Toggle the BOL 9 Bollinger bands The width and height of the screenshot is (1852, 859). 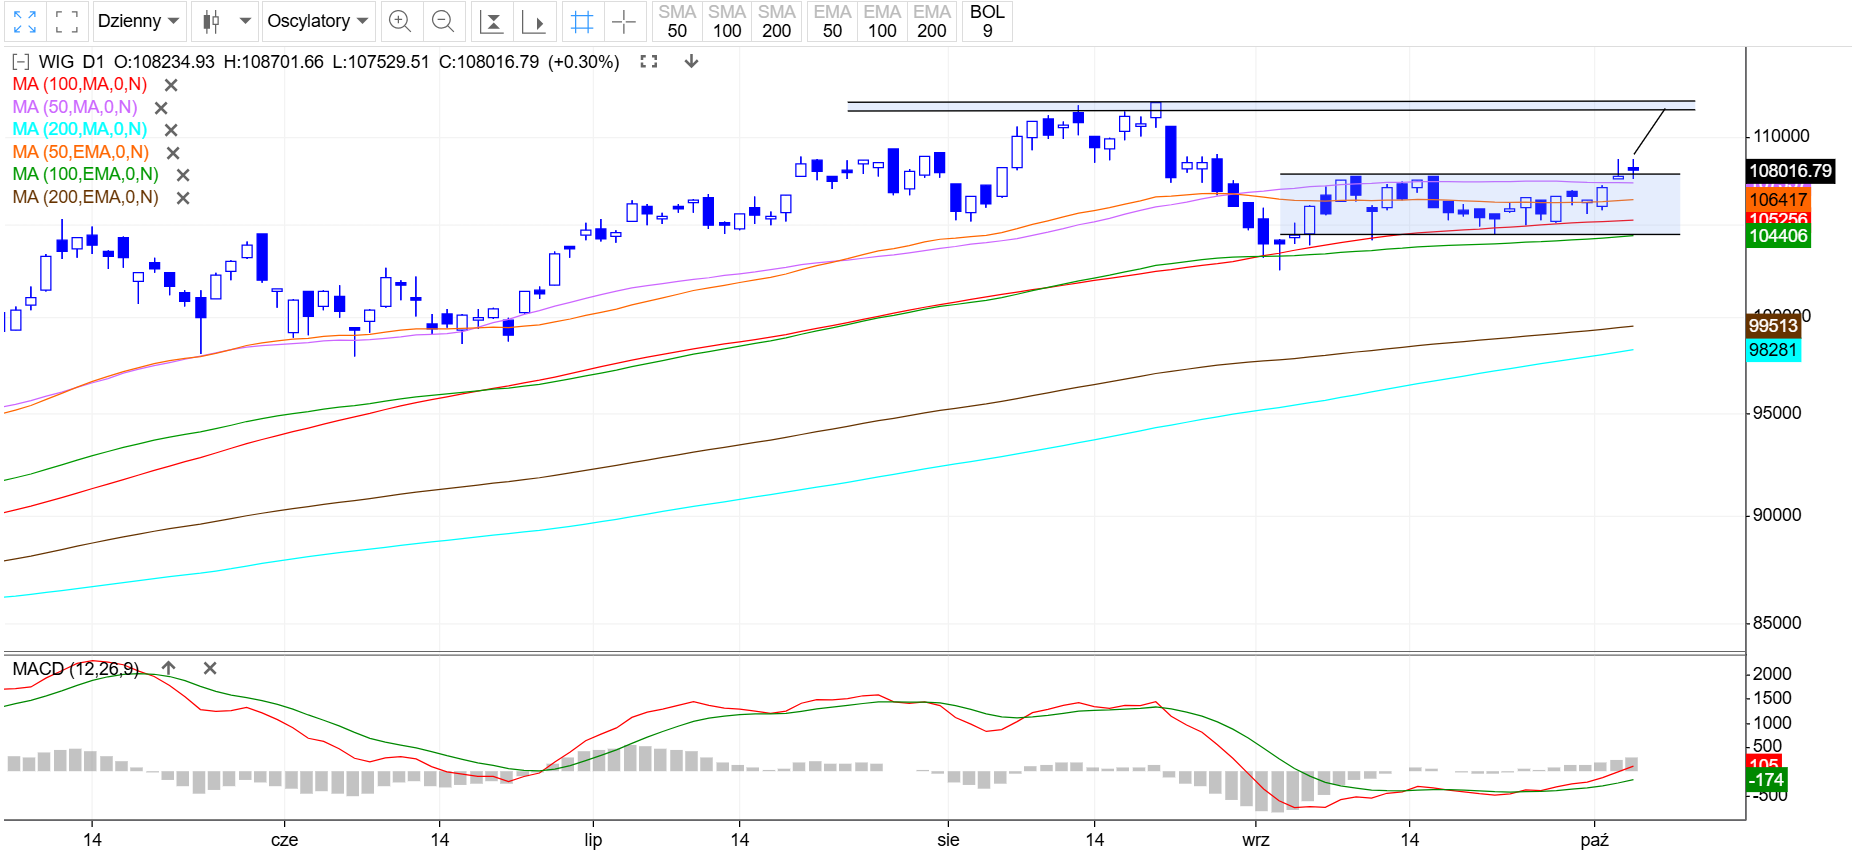[x=987, y=21]
